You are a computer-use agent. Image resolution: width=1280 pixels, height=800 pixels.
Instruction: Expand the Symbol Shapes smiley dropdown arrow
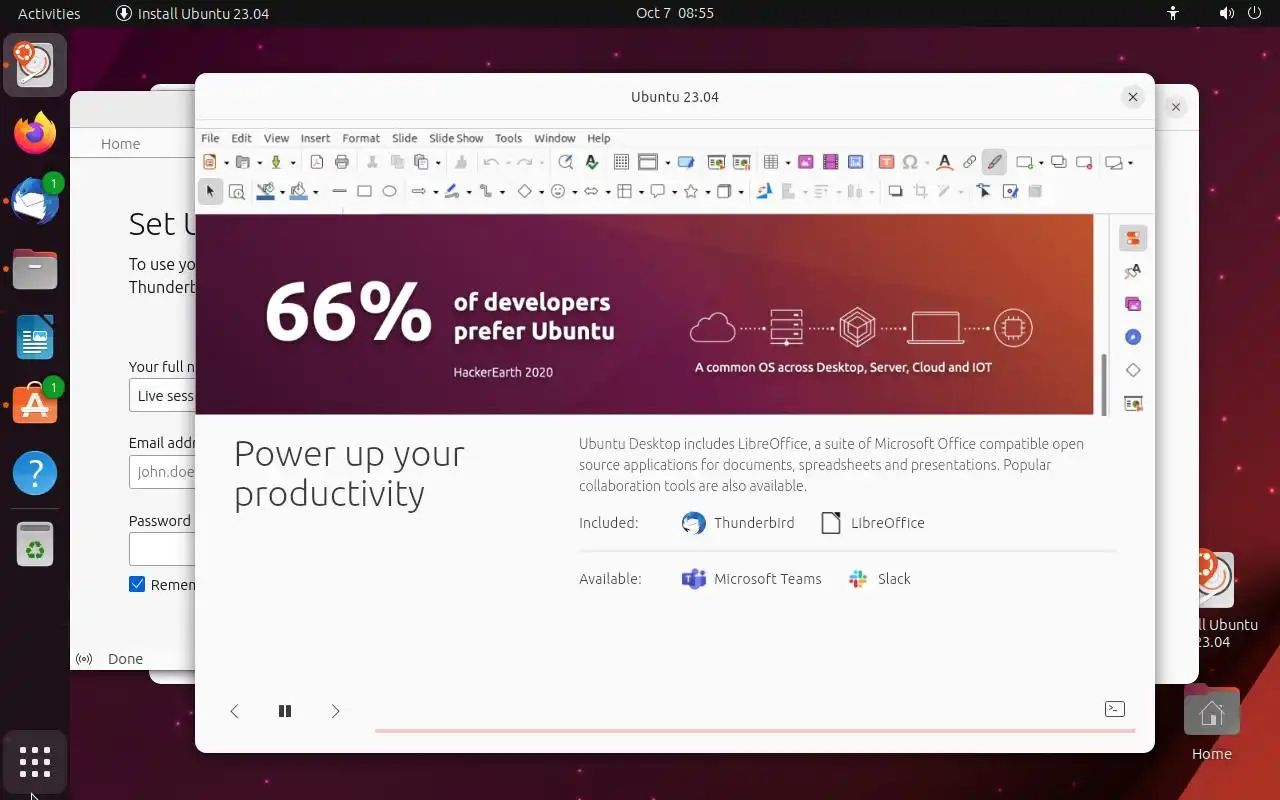tap(575, 192)
